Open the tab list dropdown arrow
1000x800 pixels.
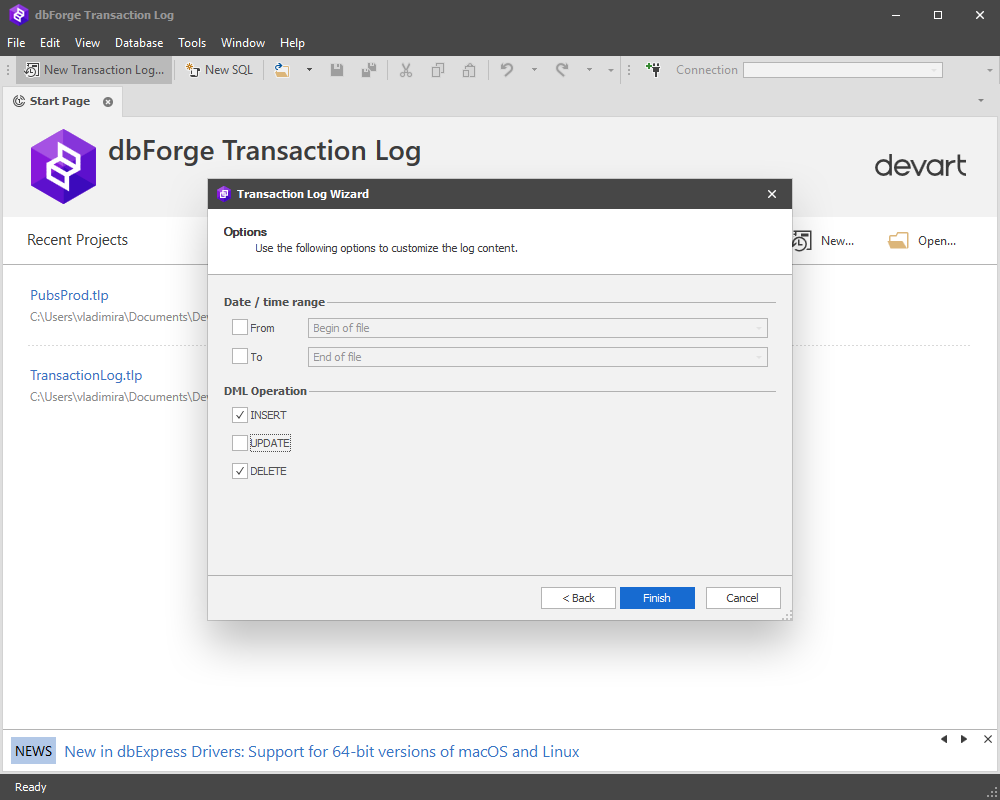tap(981, 101)
